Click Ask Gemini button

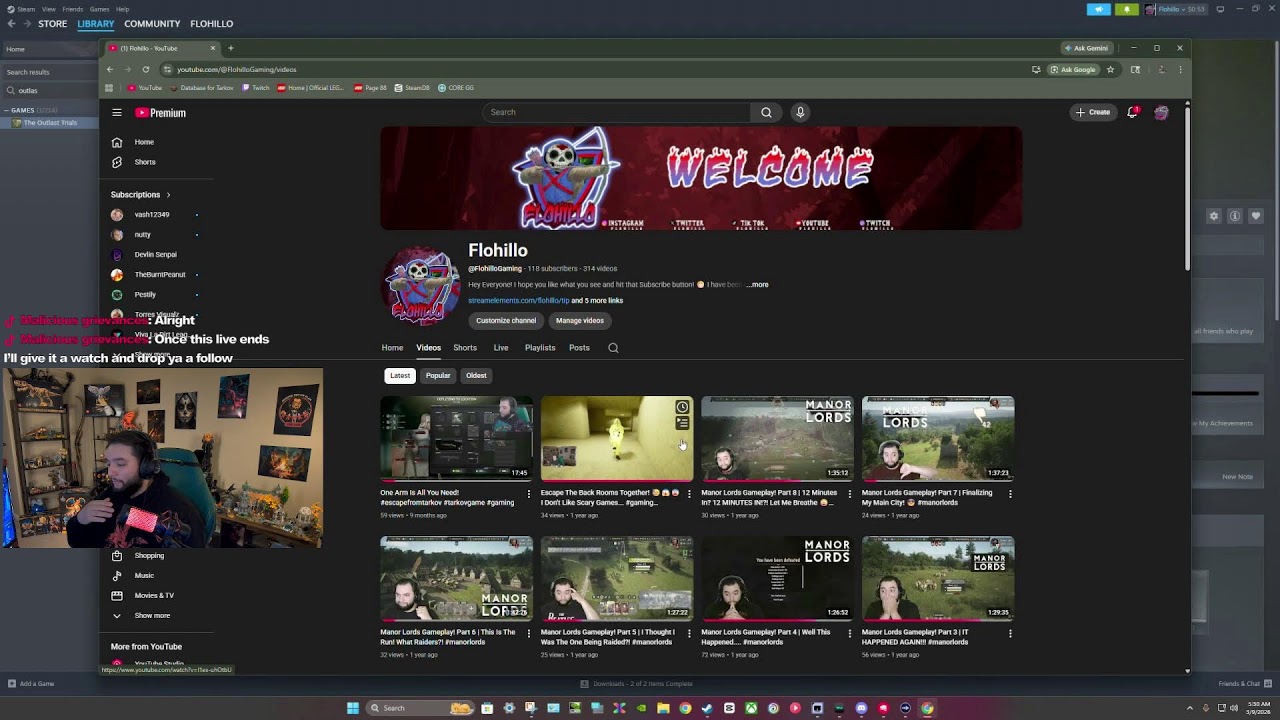point(1086,48)
